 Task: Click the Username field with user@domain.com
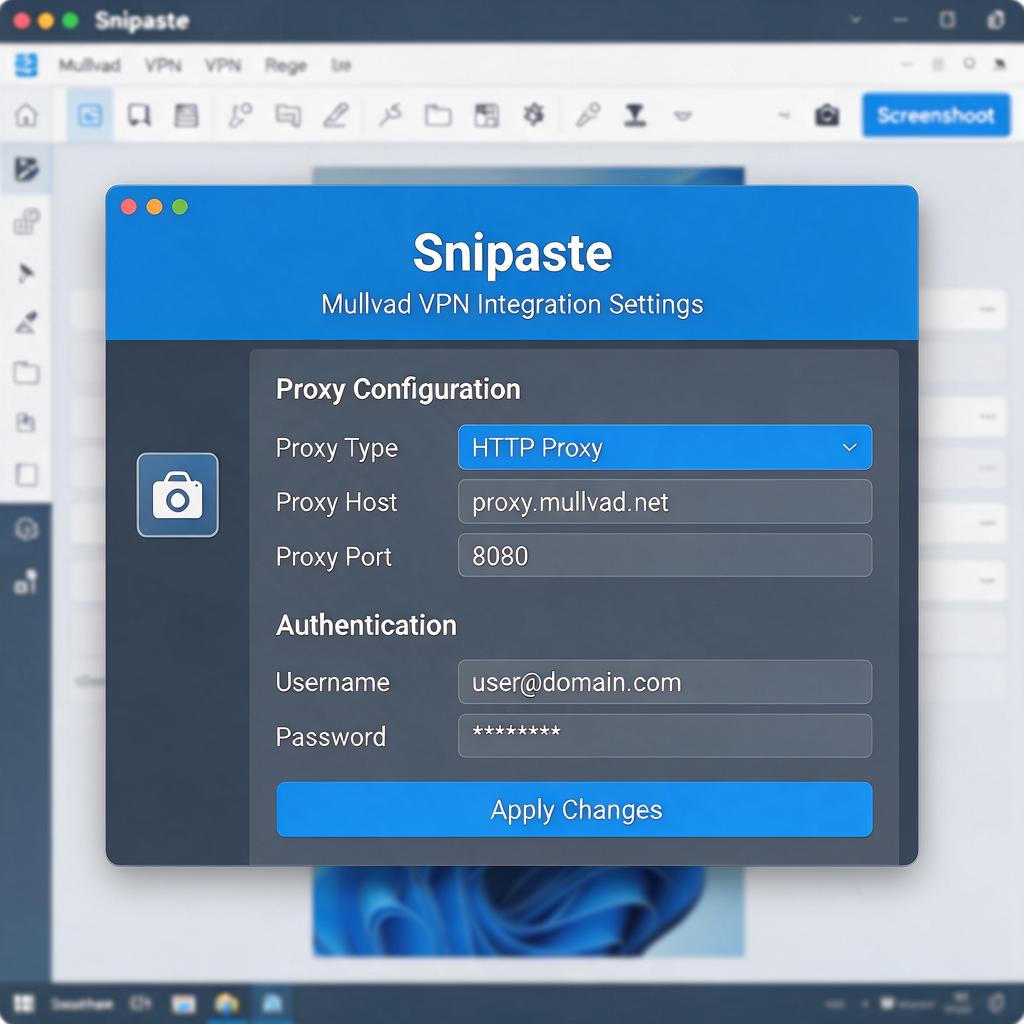[665, 682]
